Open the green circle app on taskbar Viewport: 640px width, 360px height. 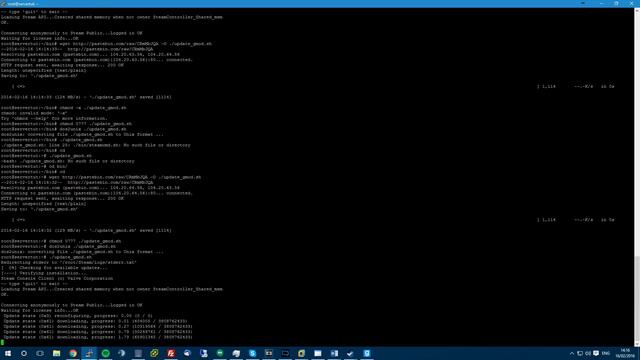click(x=105, y=353)
